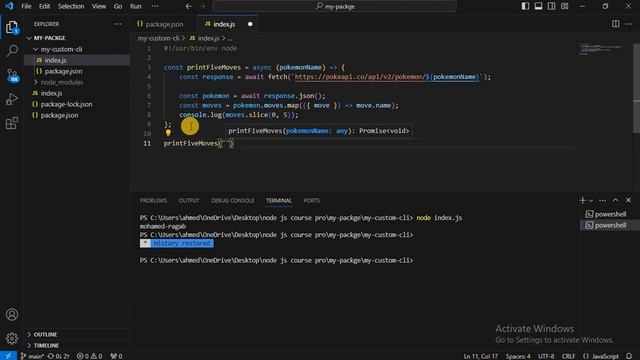Open the Selection menu
This screenshot has width=640, height=360.
point(71,6)
